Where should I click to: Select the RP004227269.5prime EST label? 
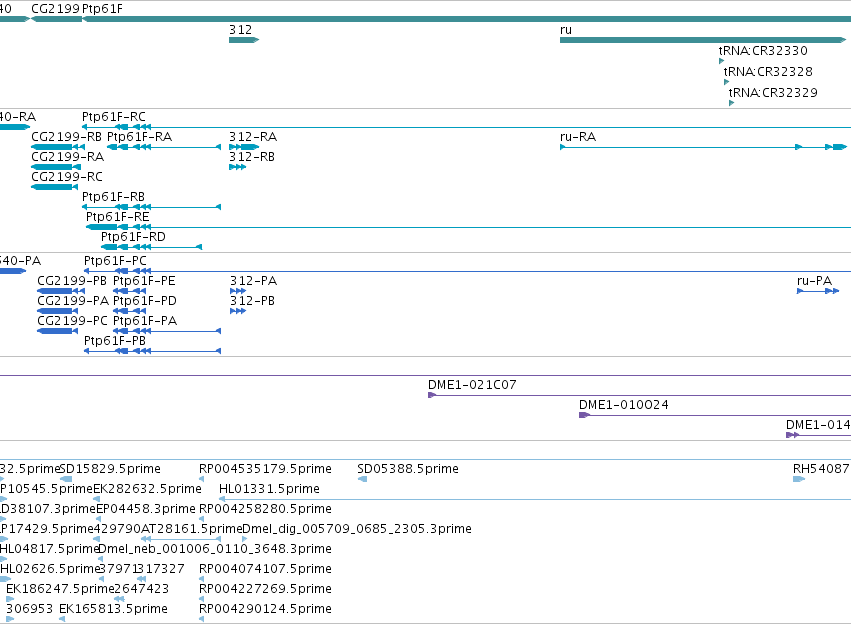265,589
